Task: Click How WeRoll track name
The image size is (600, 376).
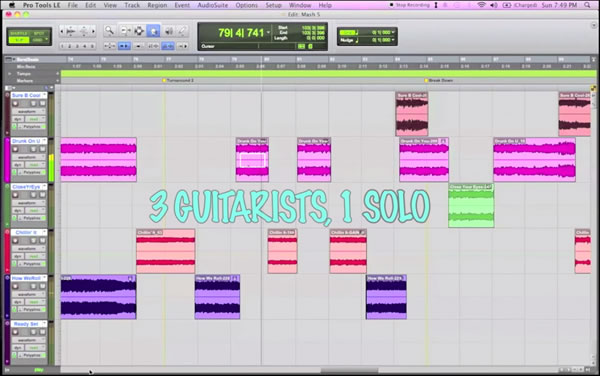Action: [x=26, y=278]
